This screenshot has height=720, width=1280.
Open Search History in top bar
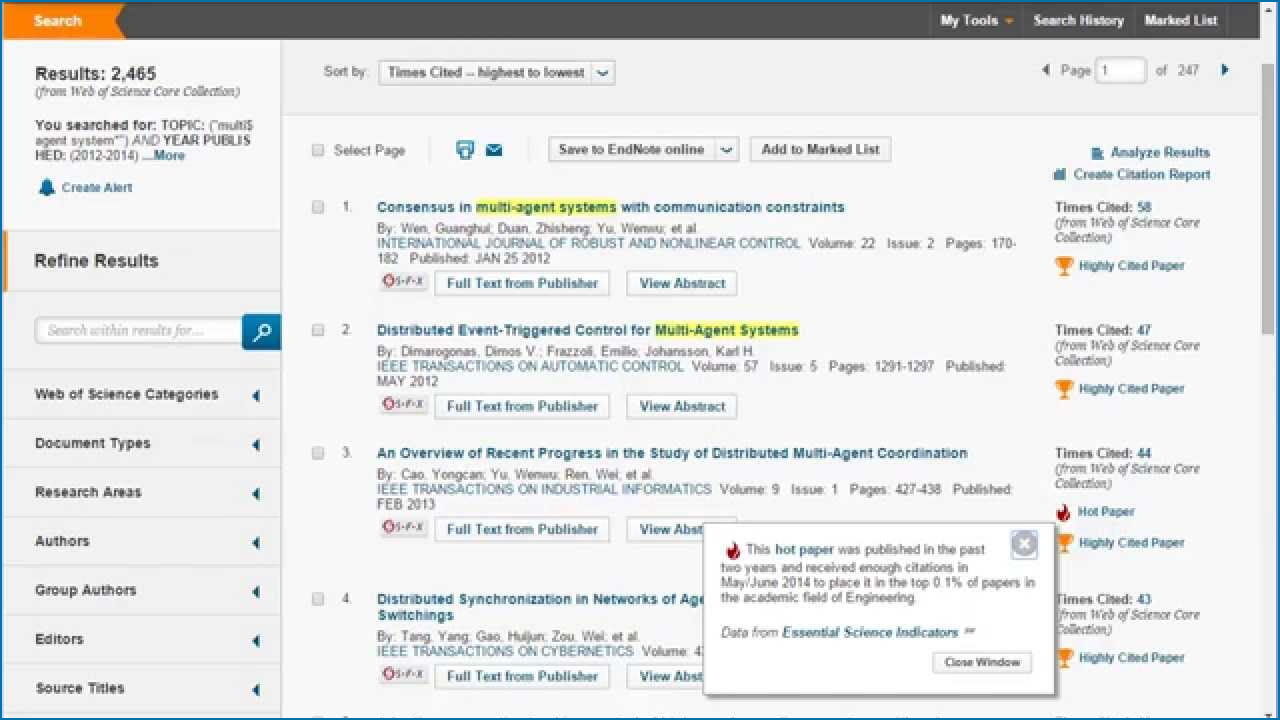1078,20
